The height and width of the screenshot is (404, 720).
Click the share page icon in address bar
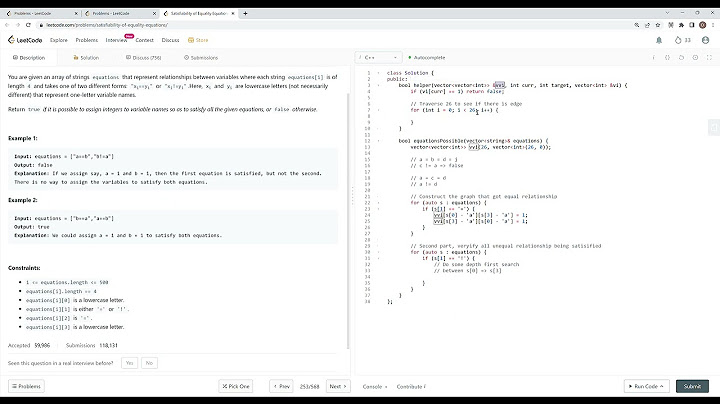647,25
